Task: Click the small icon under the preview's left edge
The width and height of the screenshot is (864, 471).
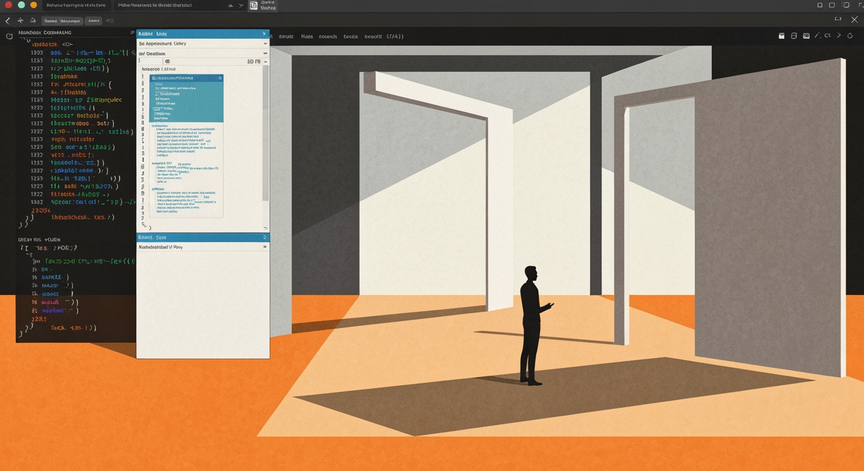Action: (144, 225)
